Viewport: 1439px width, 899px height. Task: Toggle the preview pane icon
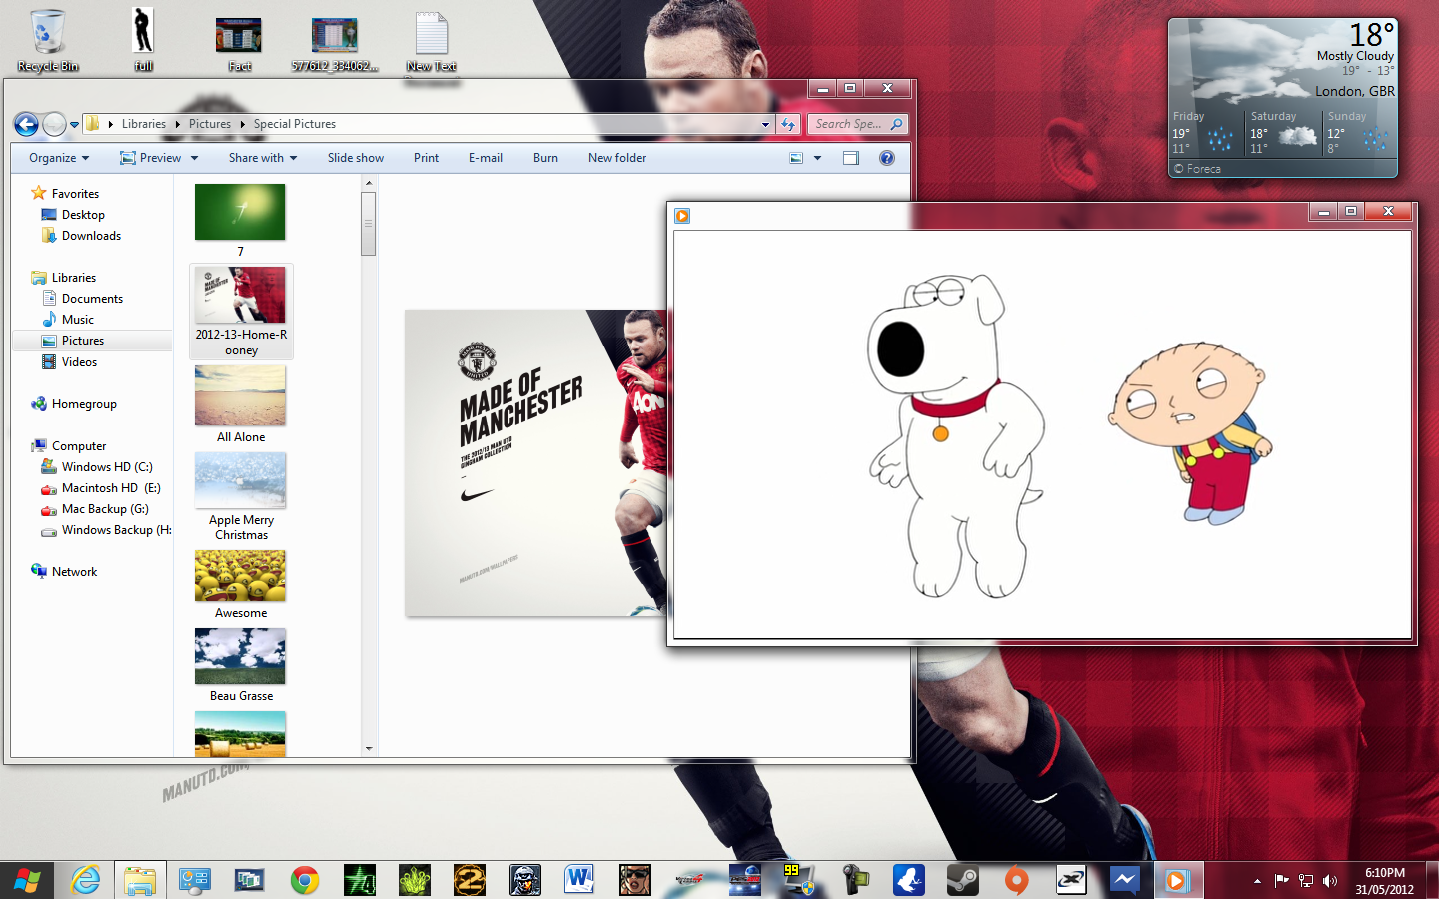pos(851,158)
